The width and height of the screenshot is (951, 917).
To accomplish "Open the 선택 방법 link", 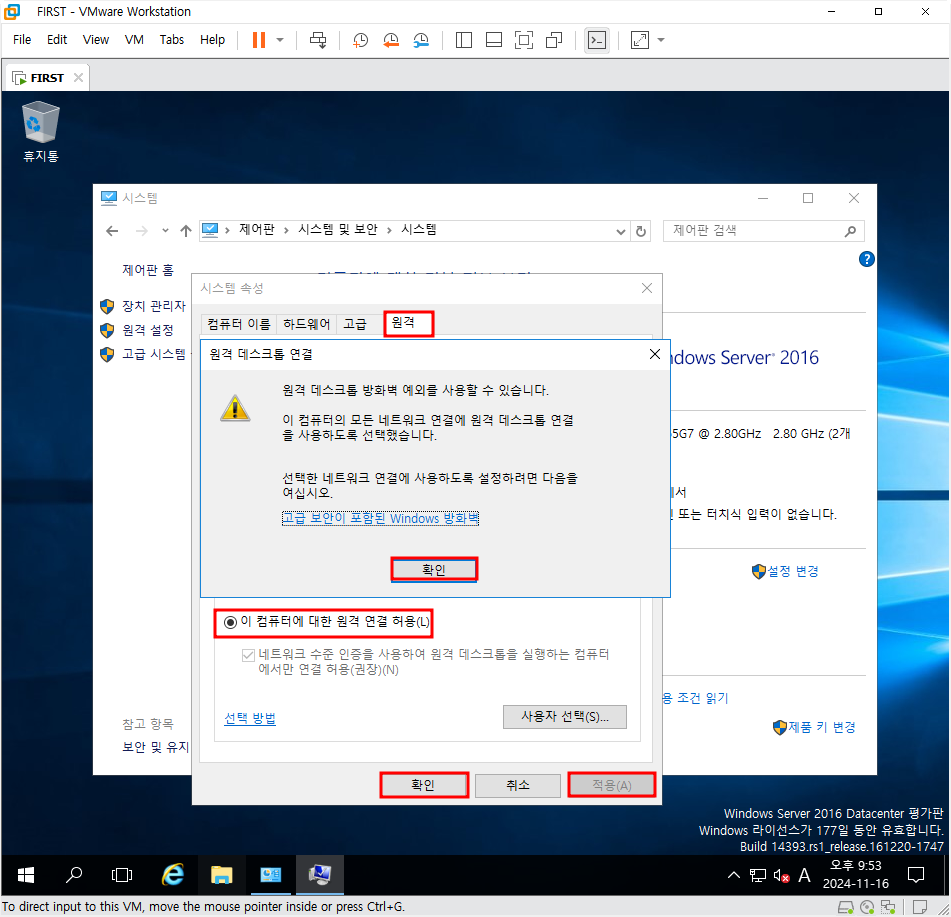I will 250,719.
